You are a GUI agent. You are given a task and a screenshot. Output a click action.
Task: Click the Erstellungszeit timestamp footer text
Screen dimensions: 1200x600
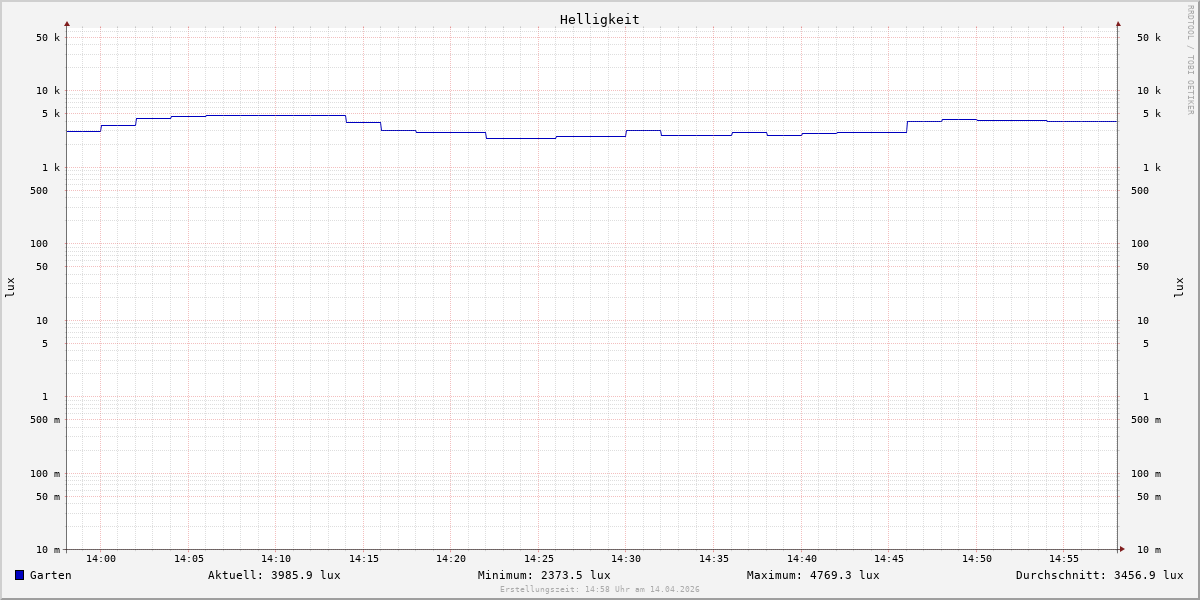[600, 590]
